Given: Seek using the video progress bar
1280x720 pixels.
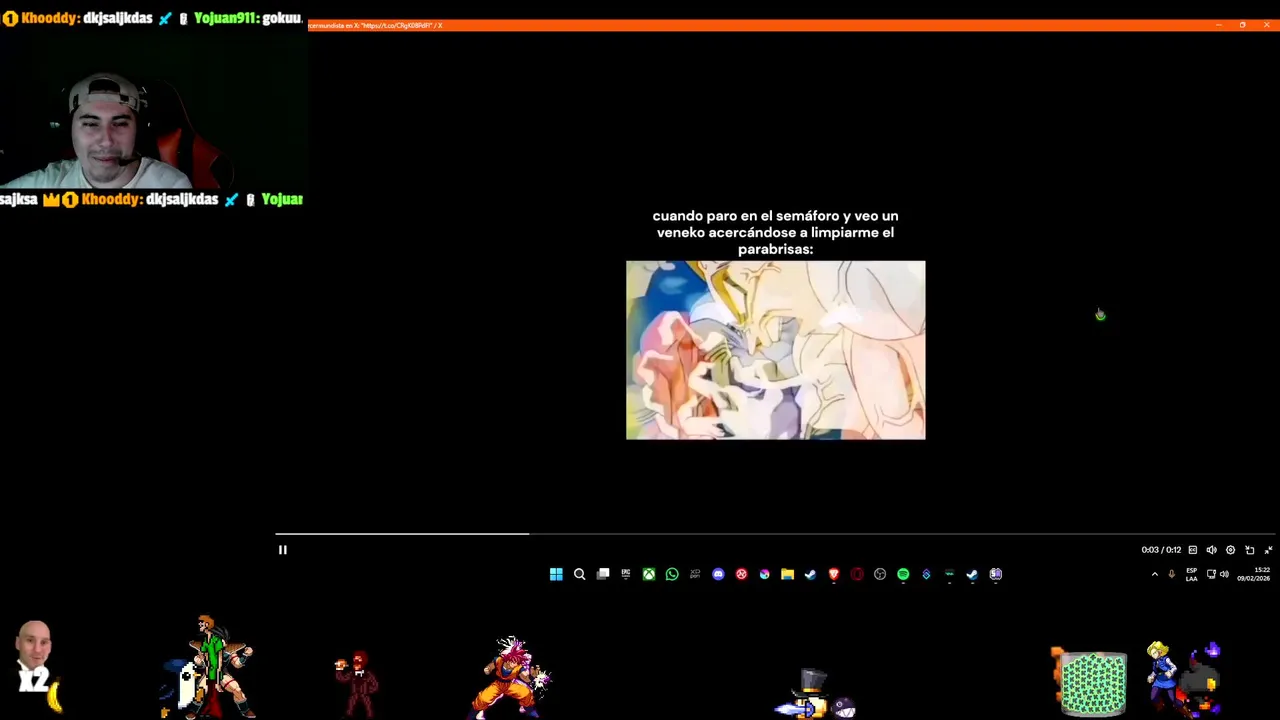Looking at the screenshot, I should click(x=776, y=534).
